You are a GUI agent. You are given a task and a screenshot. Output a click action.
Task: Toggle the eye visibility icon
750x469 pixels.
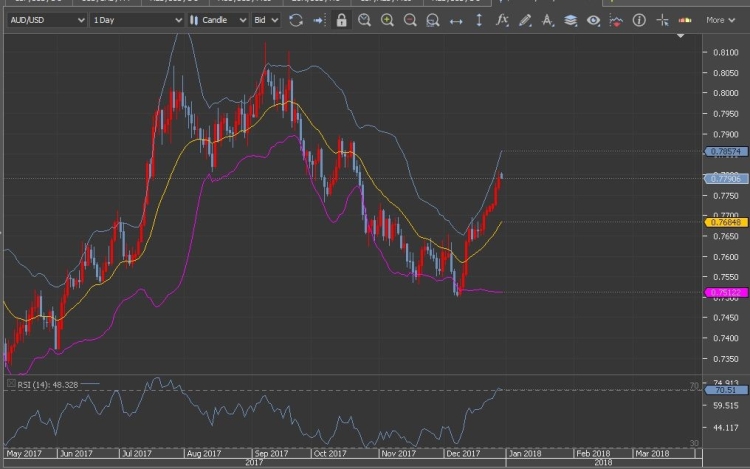coord(593,20)
